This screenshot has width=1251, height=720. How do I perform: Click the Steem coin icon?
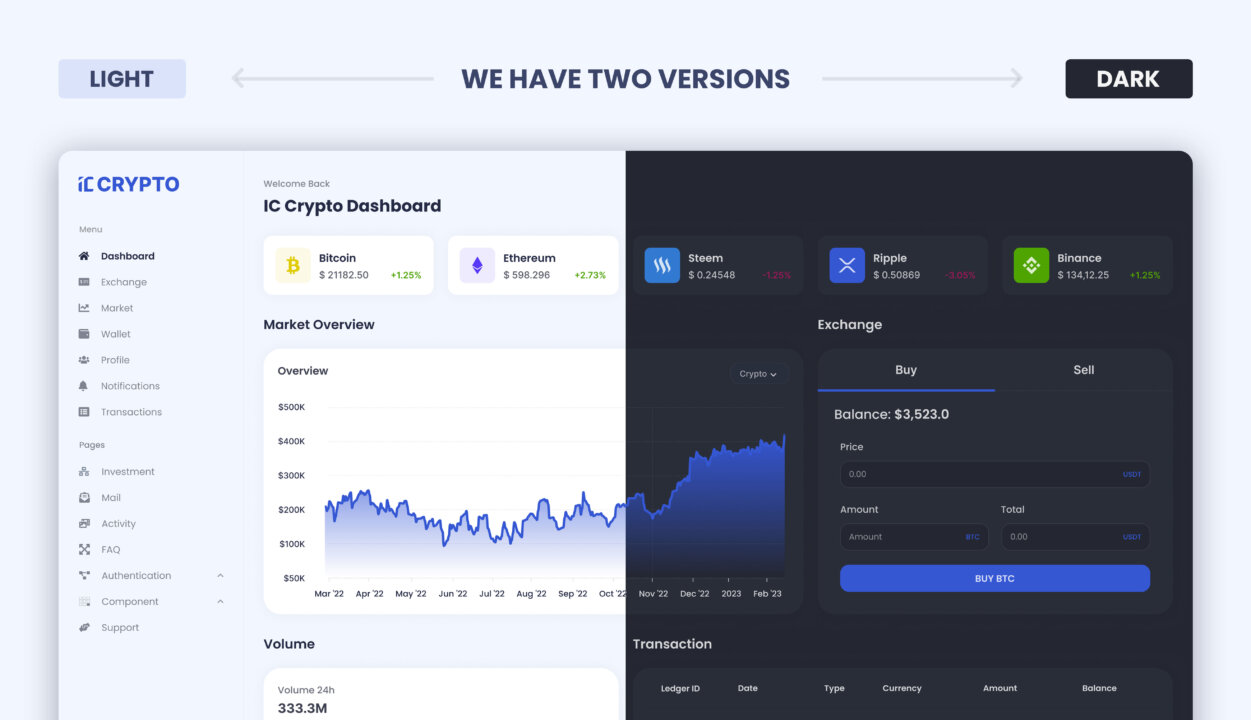coord(662,265)
